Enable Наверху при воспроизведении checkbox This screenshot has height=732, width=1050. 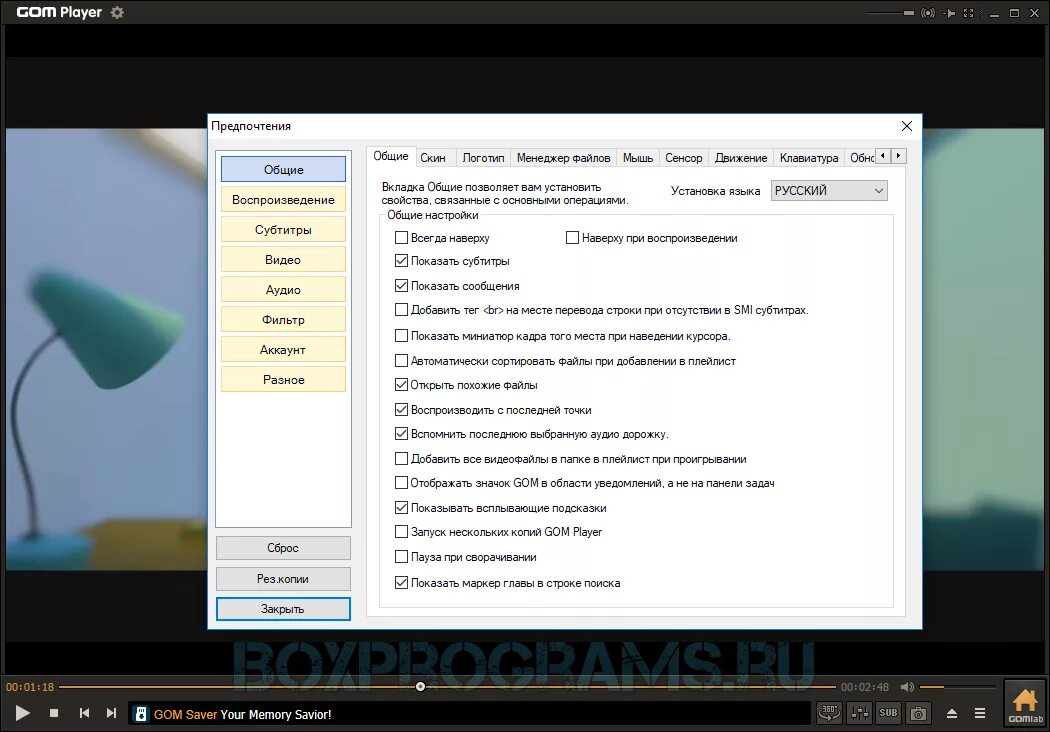pyautogui.click(x=572, y=238)
